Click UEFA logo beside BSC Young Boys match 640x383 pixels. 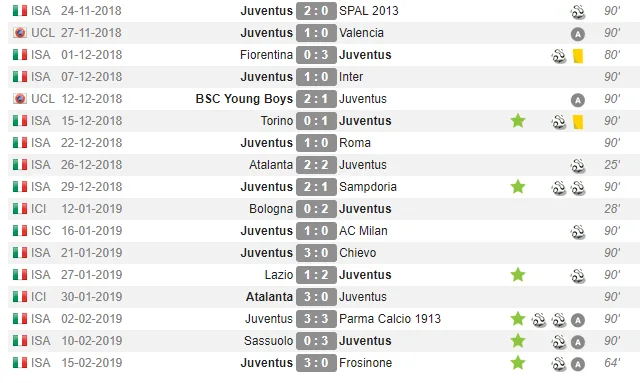click(x=20, y=99)
